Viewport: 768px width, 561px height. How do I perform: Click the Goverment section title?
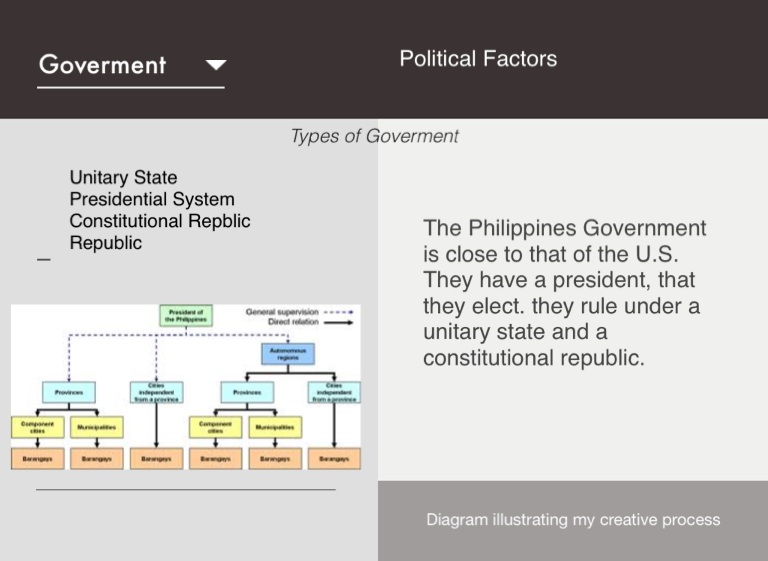pos(102,66)
